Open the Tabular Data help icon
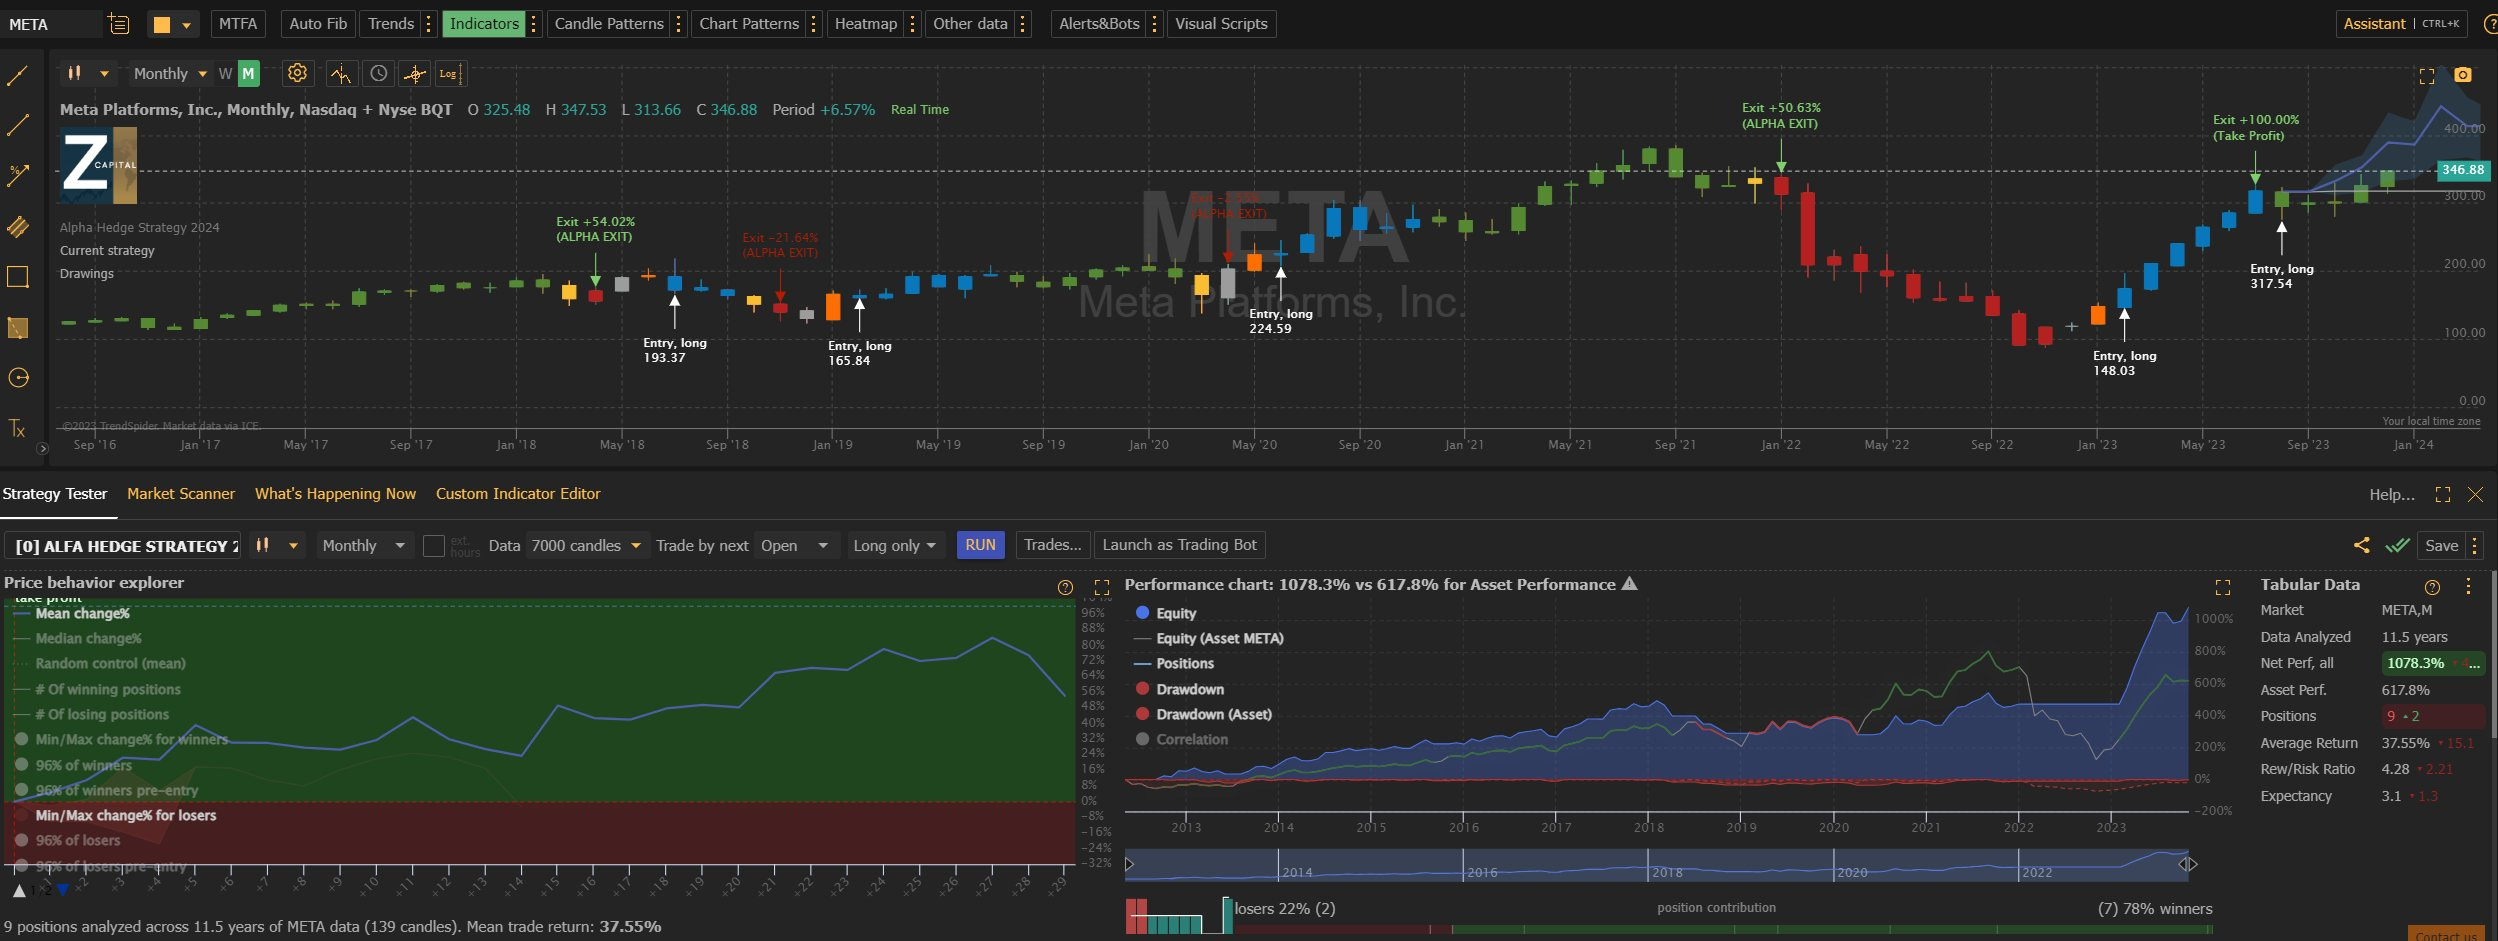This screenshot has width=2498, height=941. tap(2433, 587)
